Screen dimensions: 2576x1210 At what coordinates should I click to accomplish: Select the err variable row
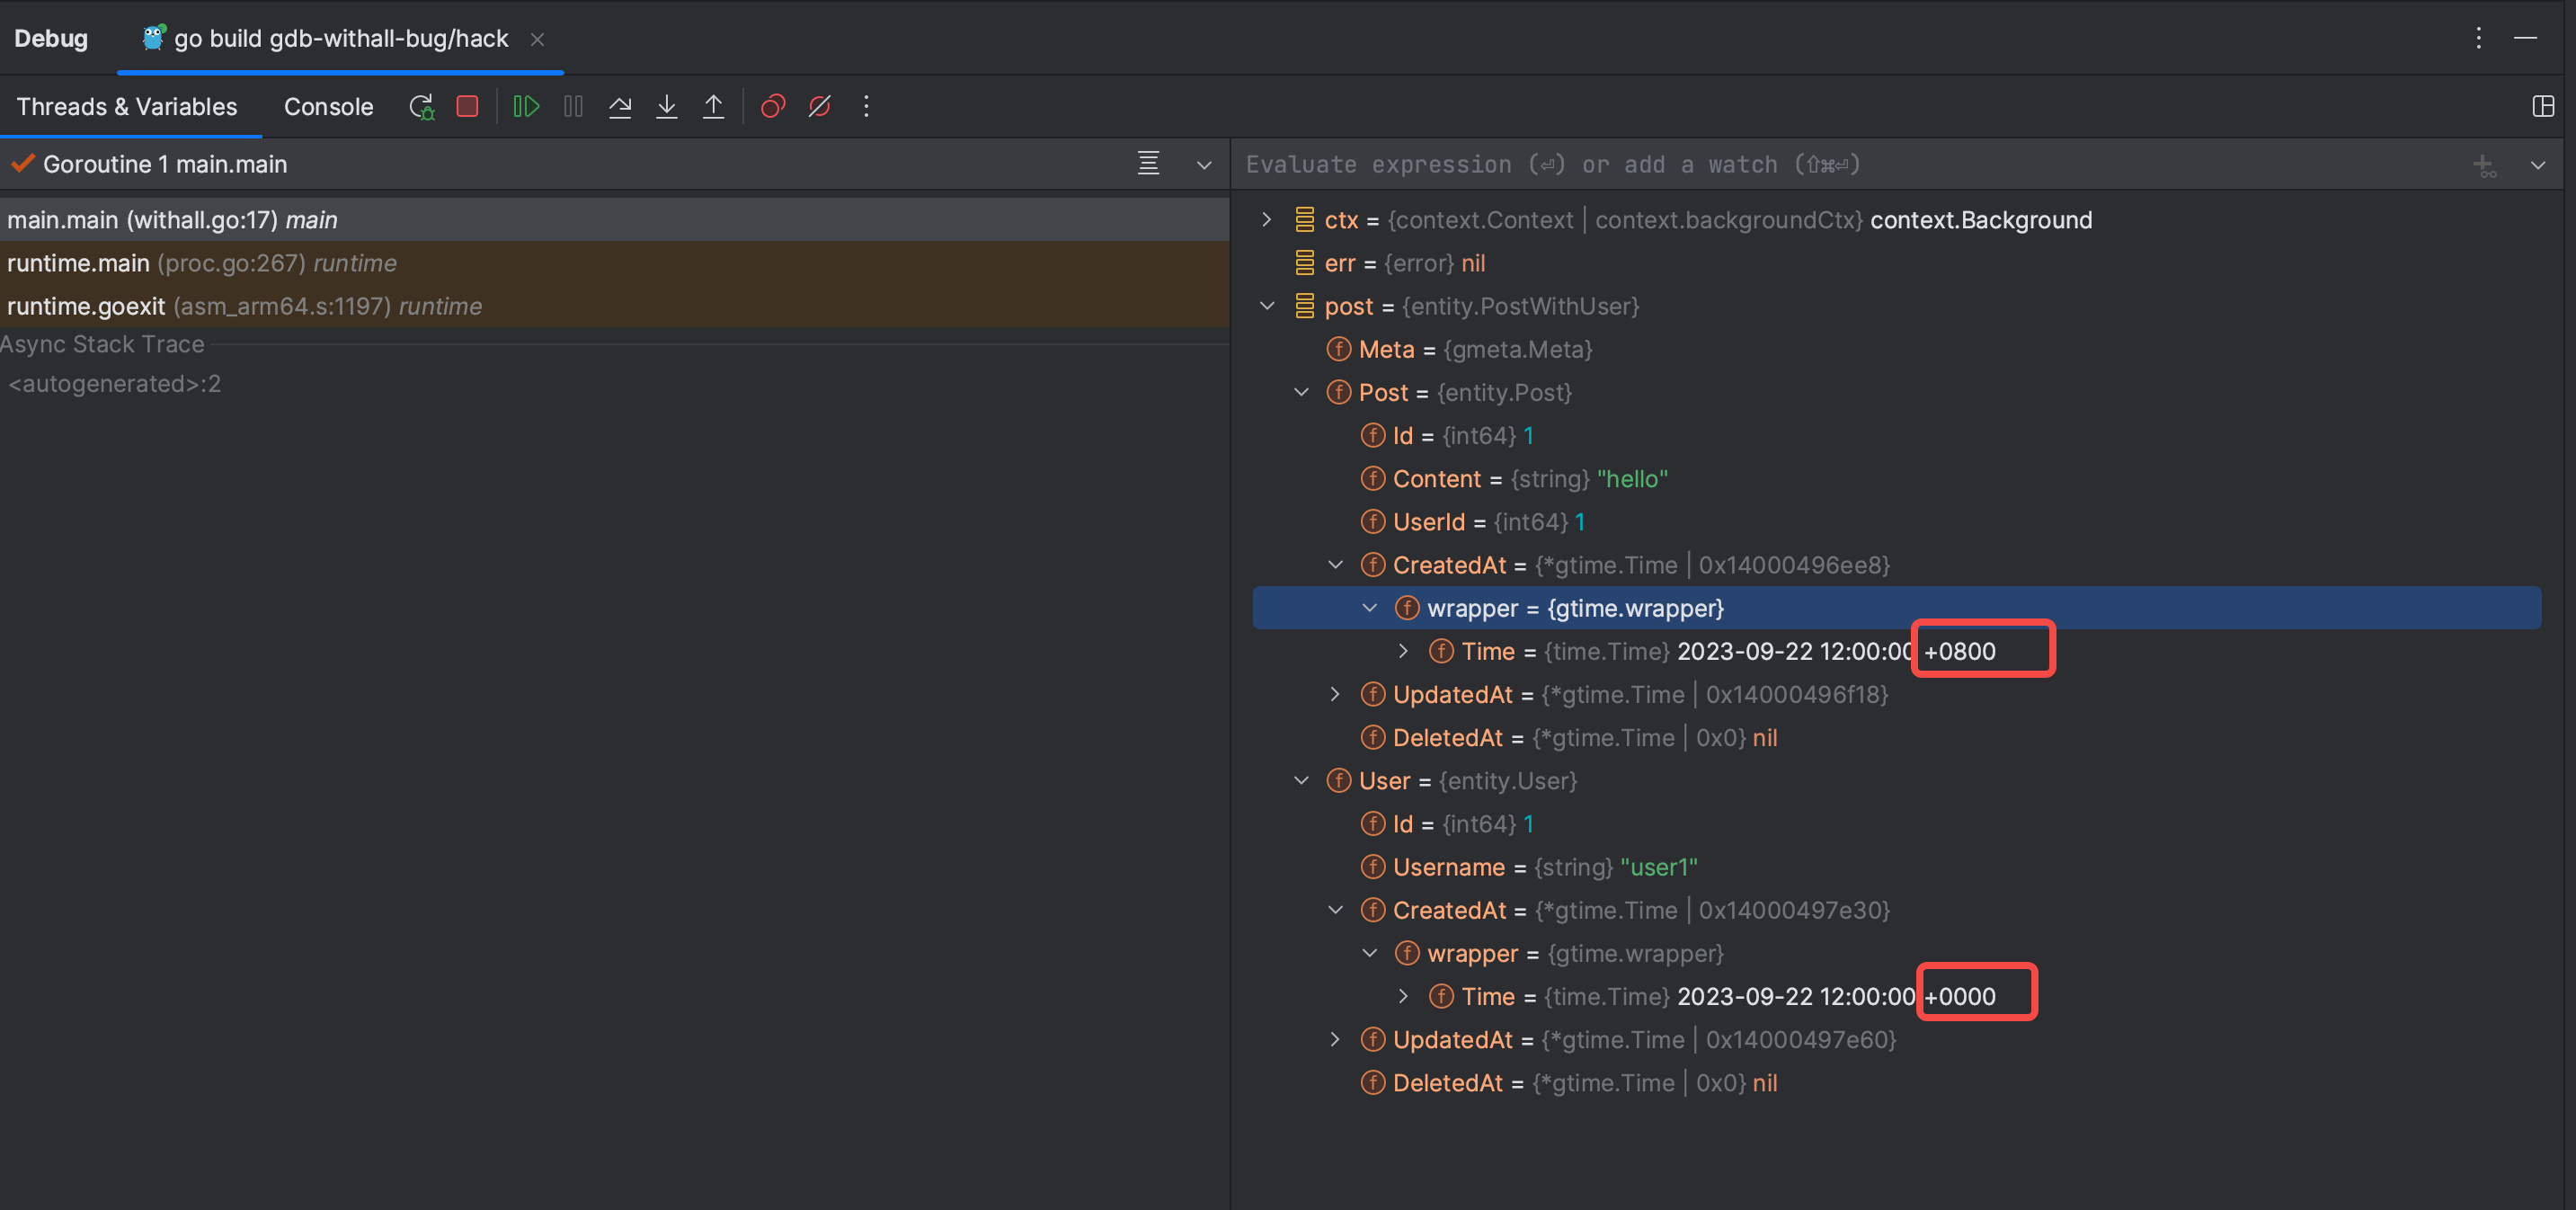[1897, 262]
